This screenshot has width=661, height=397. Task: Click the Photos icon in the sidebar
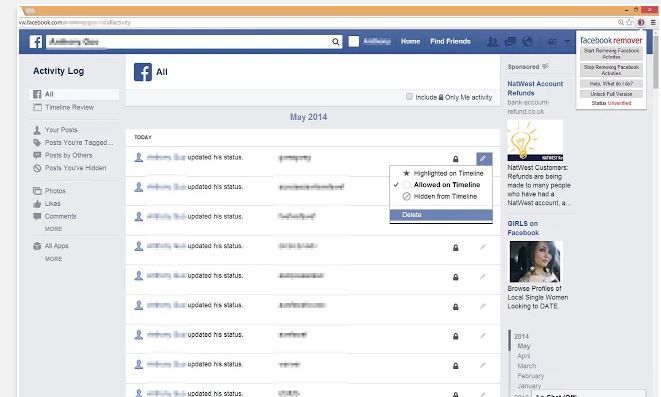click(37, 191)
